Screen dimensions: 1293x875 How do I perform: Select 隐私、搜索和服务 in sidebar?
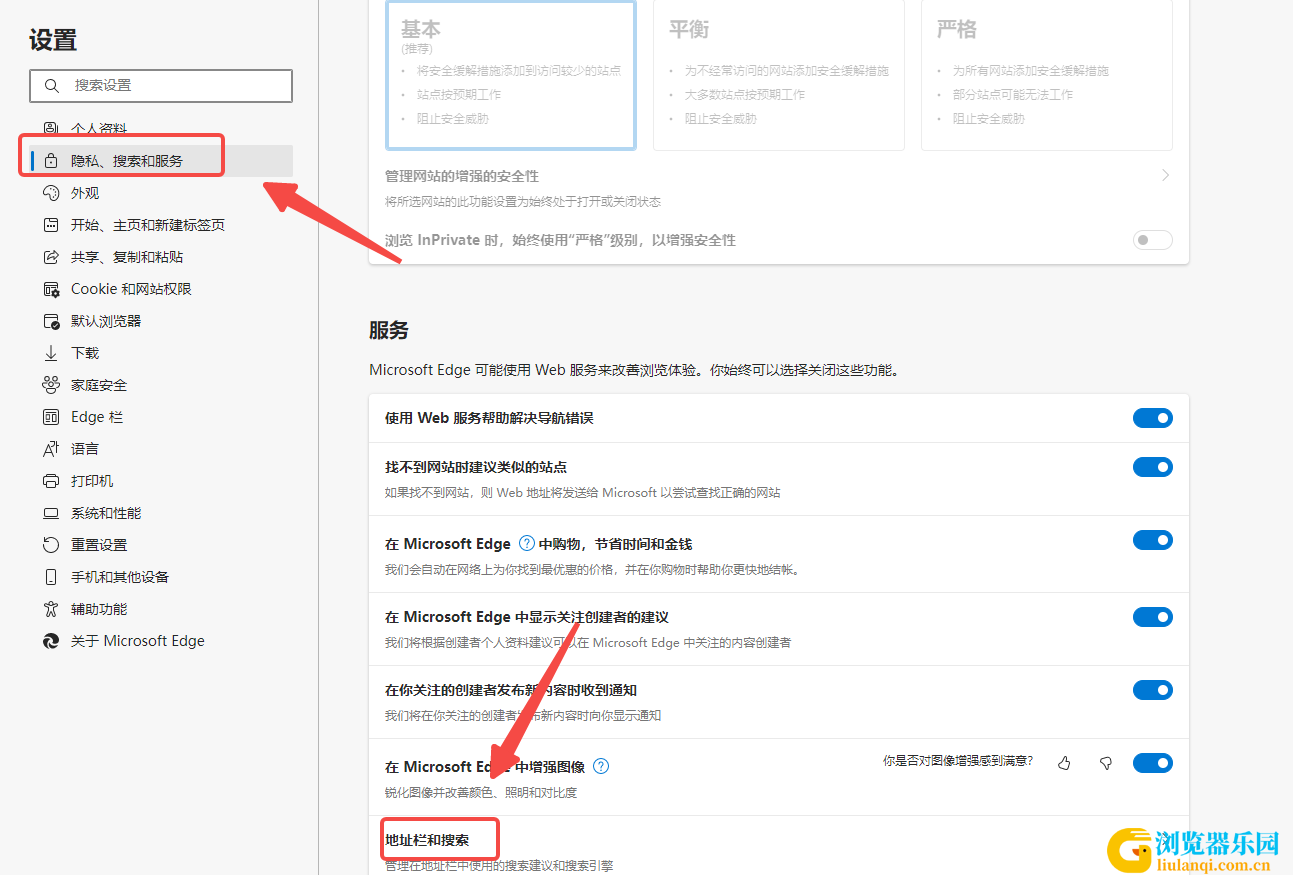161,161
